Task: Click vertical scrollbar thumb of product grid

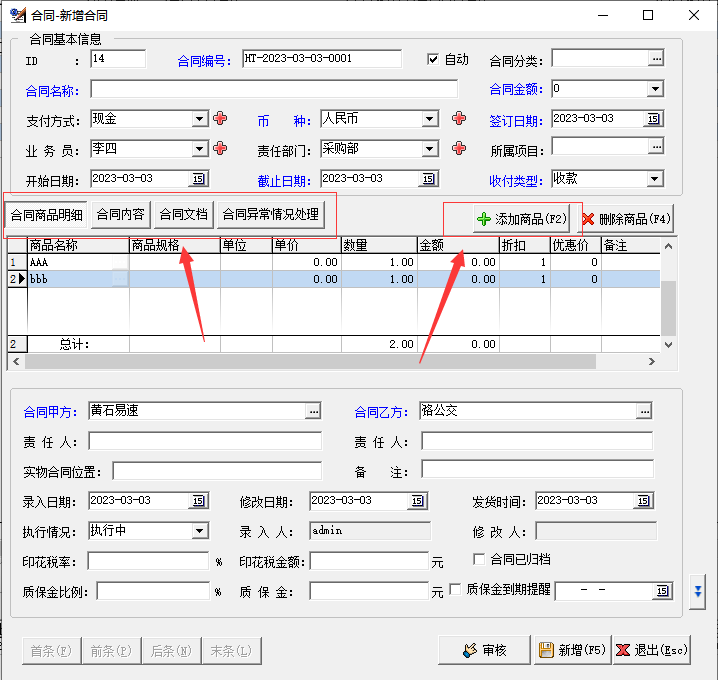Action: pyautogui.click(x=668, y=308)
